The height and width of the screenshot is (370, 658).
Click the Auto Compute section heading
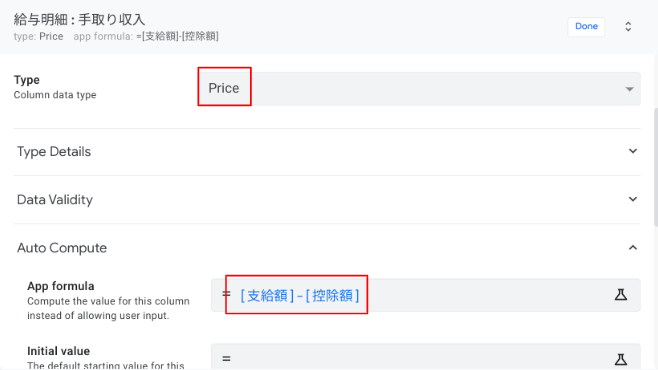tap(62, 248)
